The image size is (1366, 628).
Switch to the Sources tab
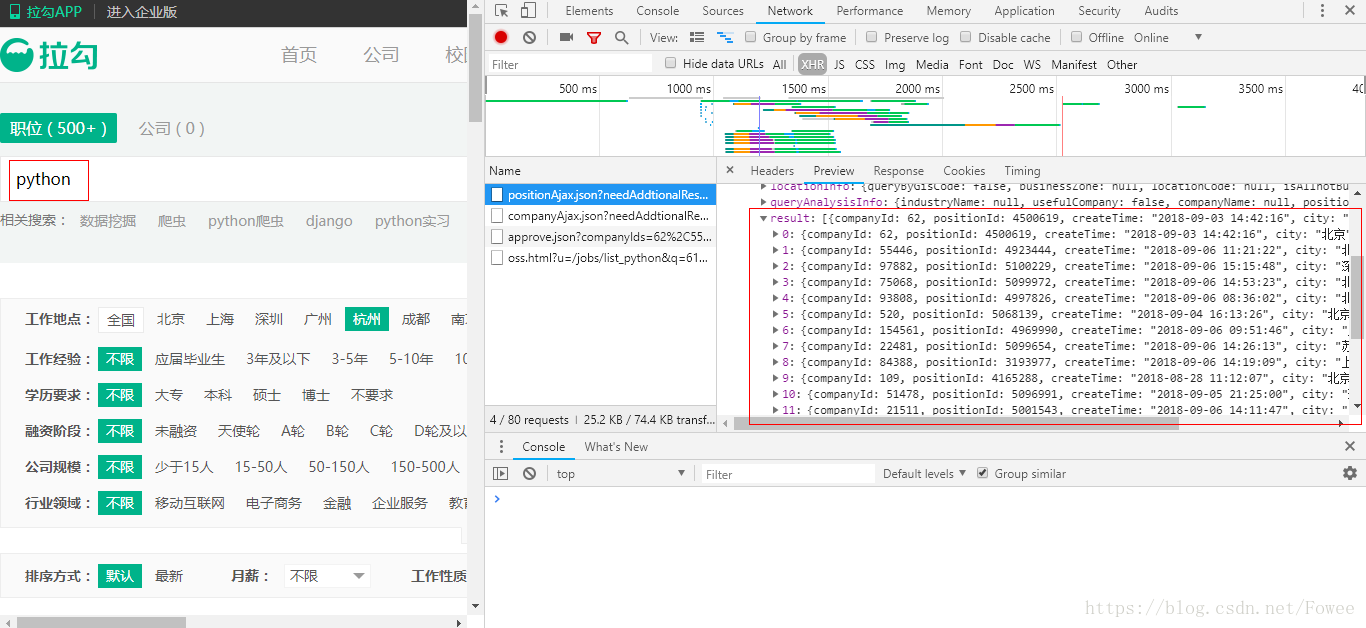[723, 11]
